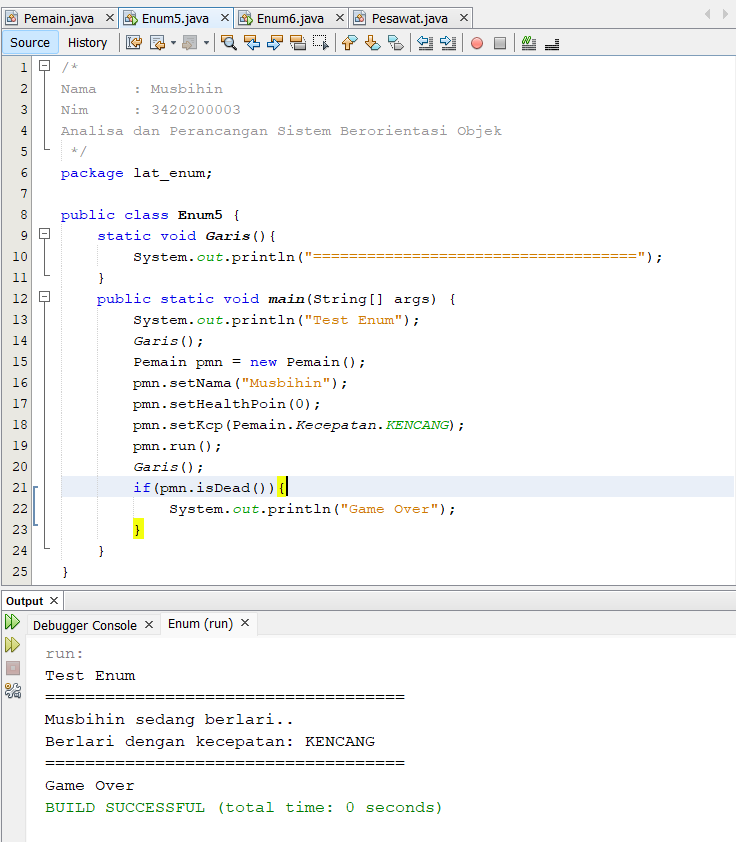The width and height of the screenshot is (736, 842).
Task: Close the Pesawat.java tab
Action: pos(464,18)
